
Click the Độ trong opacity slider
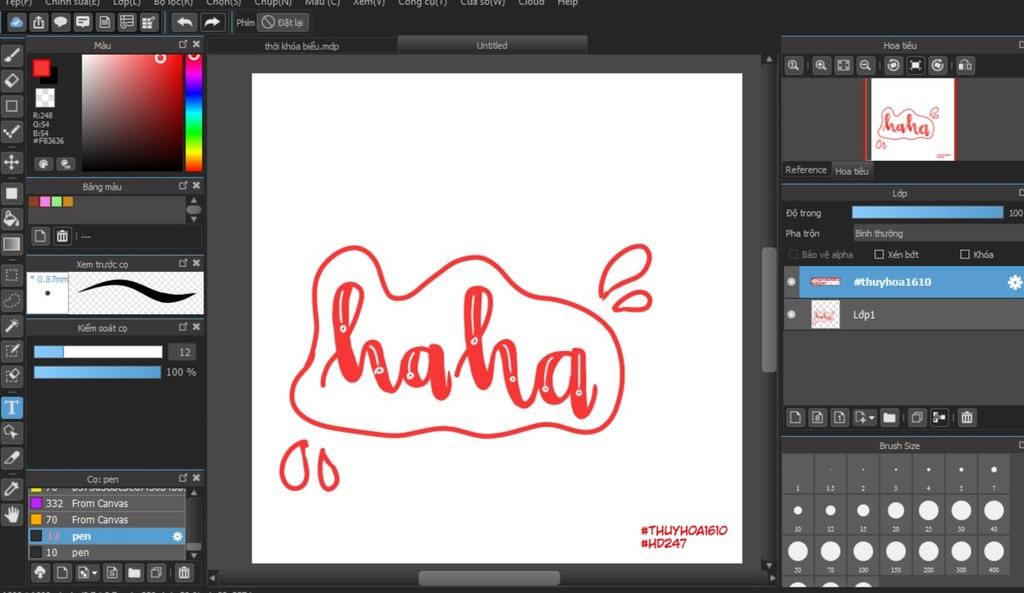927,212
